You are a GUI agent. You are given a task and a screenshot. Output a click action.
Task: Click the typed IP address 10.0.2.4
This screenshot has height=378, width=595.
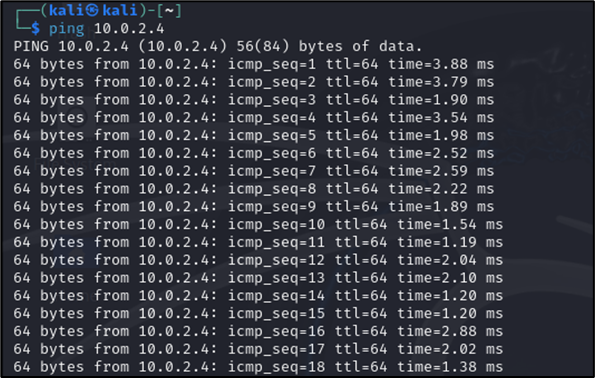coord(129,28)
